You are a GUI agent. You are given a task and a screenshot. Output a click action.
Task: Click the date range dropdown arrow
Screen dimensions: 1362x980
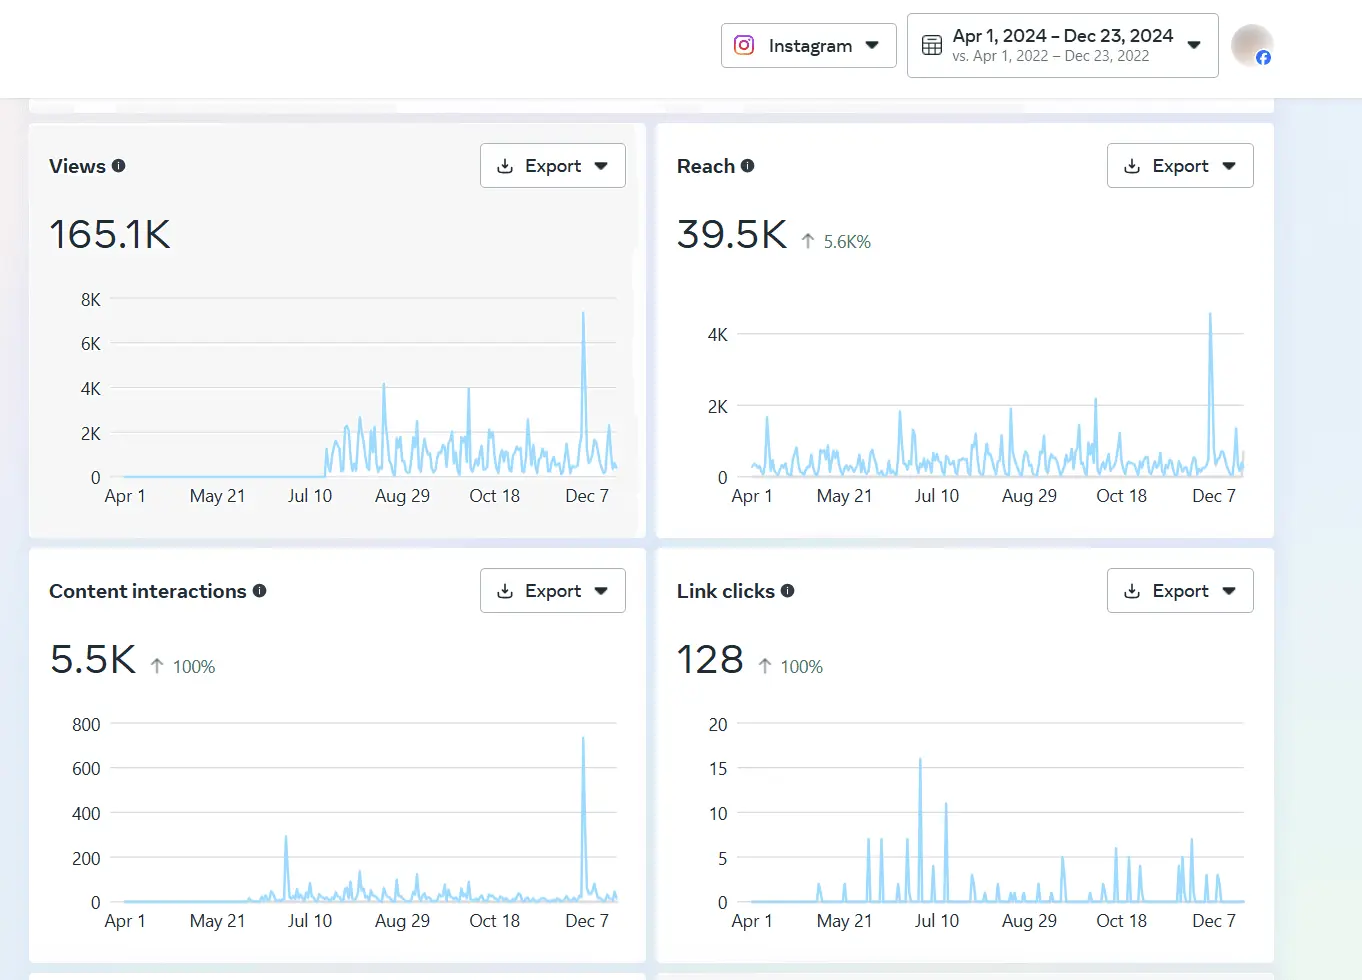pyautogui.click(x=1194, y=45)
